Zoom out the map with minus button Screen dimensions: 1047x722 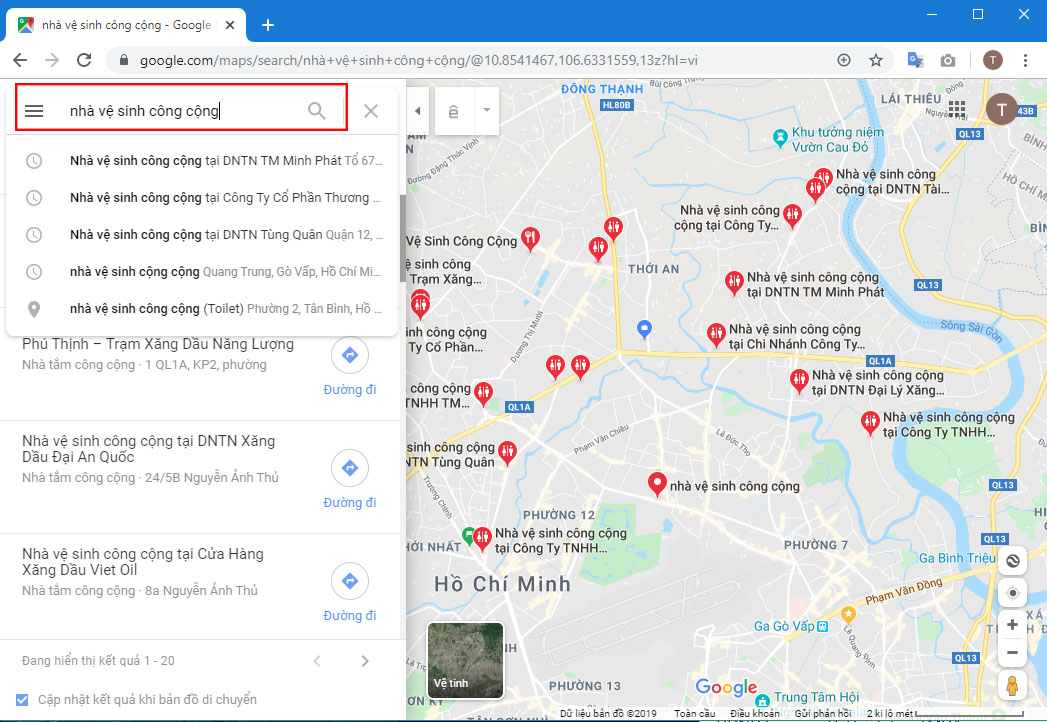click(1012, 653)
